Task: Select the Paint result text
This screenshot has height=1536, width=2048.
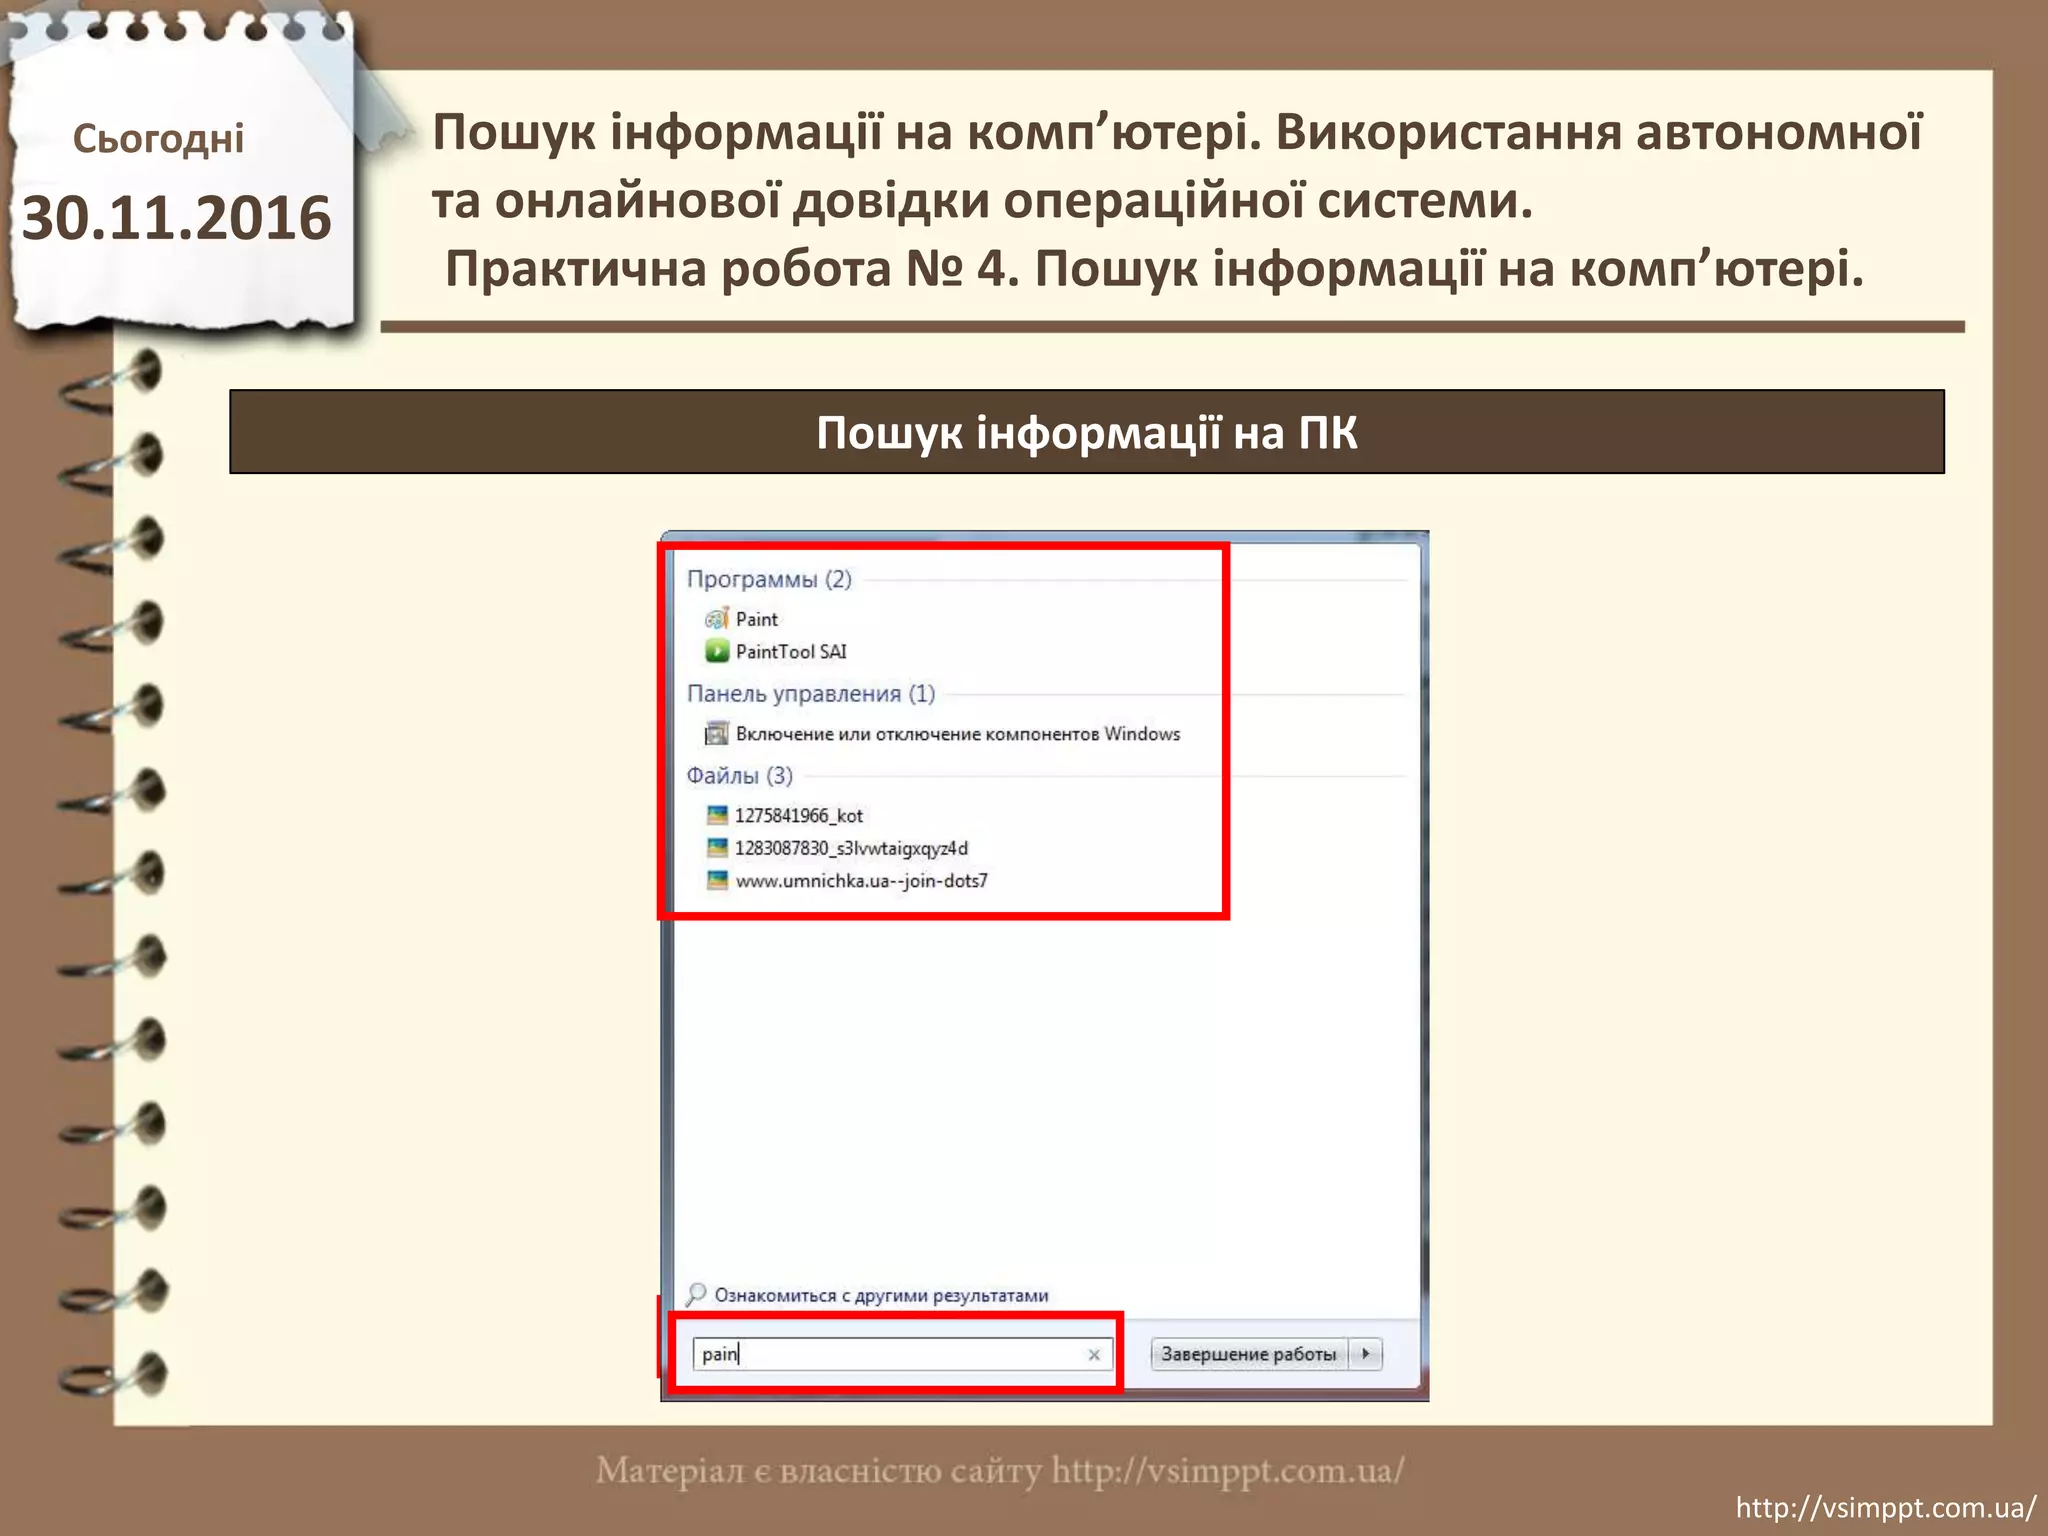Action: coord(757,619)
